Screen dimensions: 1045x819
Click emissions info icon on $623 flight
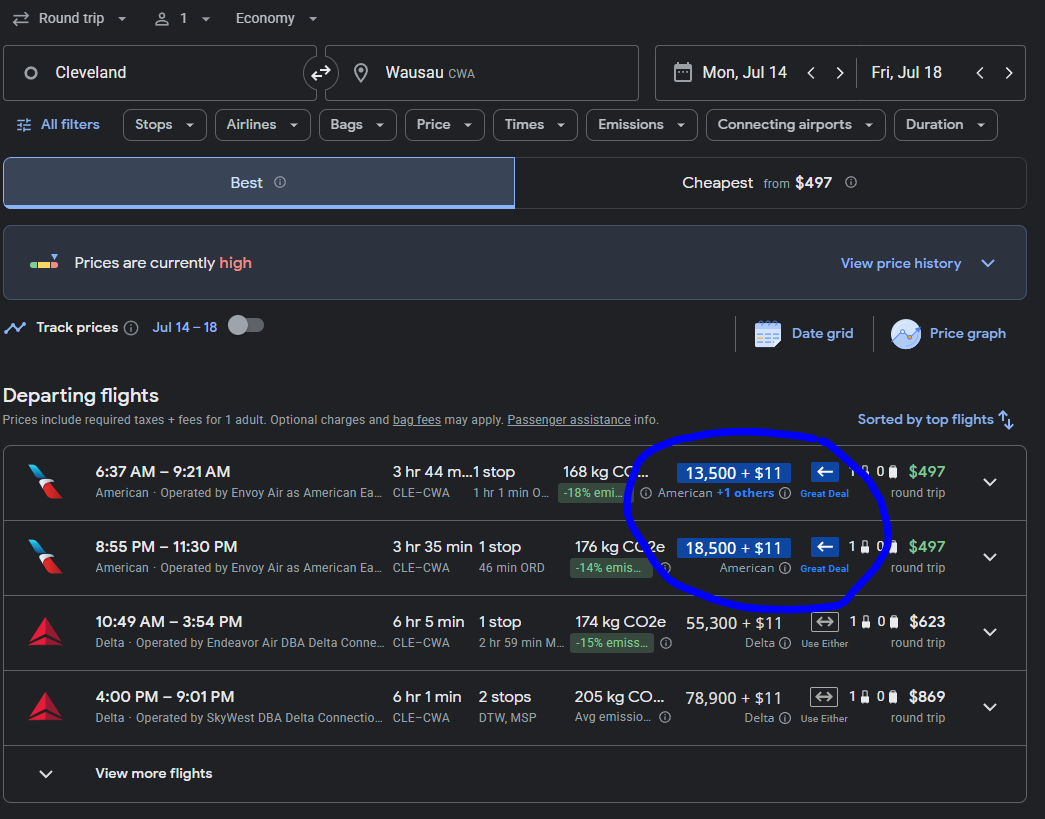[666, 643]
